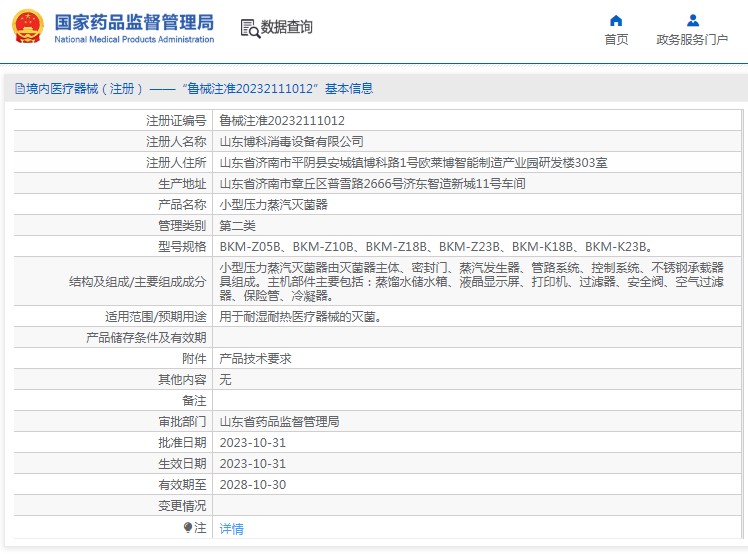The width and height of the screenshot is (748, 554).
Task: Click the 生效日期 row label
Action: [x=182, y=464]
